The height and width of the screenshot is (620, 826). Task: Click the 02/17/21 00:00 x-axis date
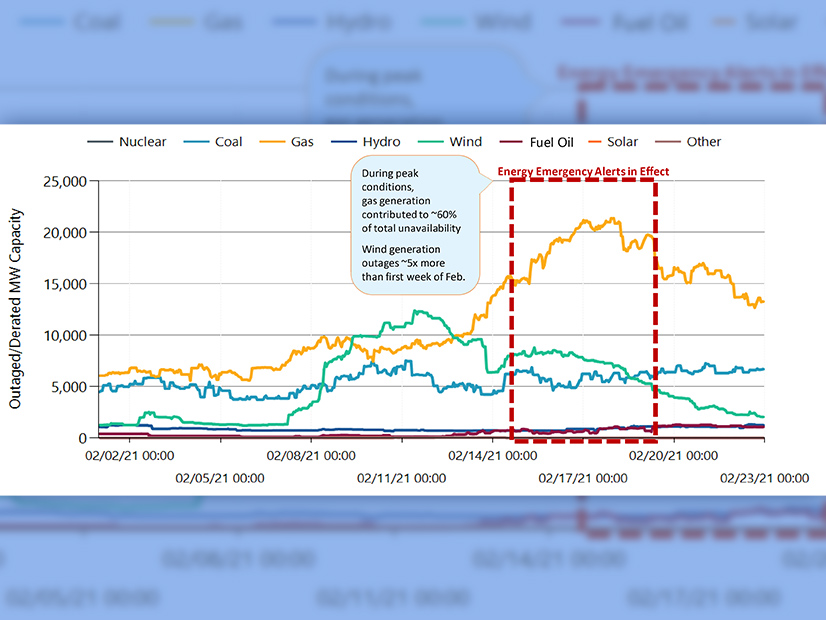[583, 478]
